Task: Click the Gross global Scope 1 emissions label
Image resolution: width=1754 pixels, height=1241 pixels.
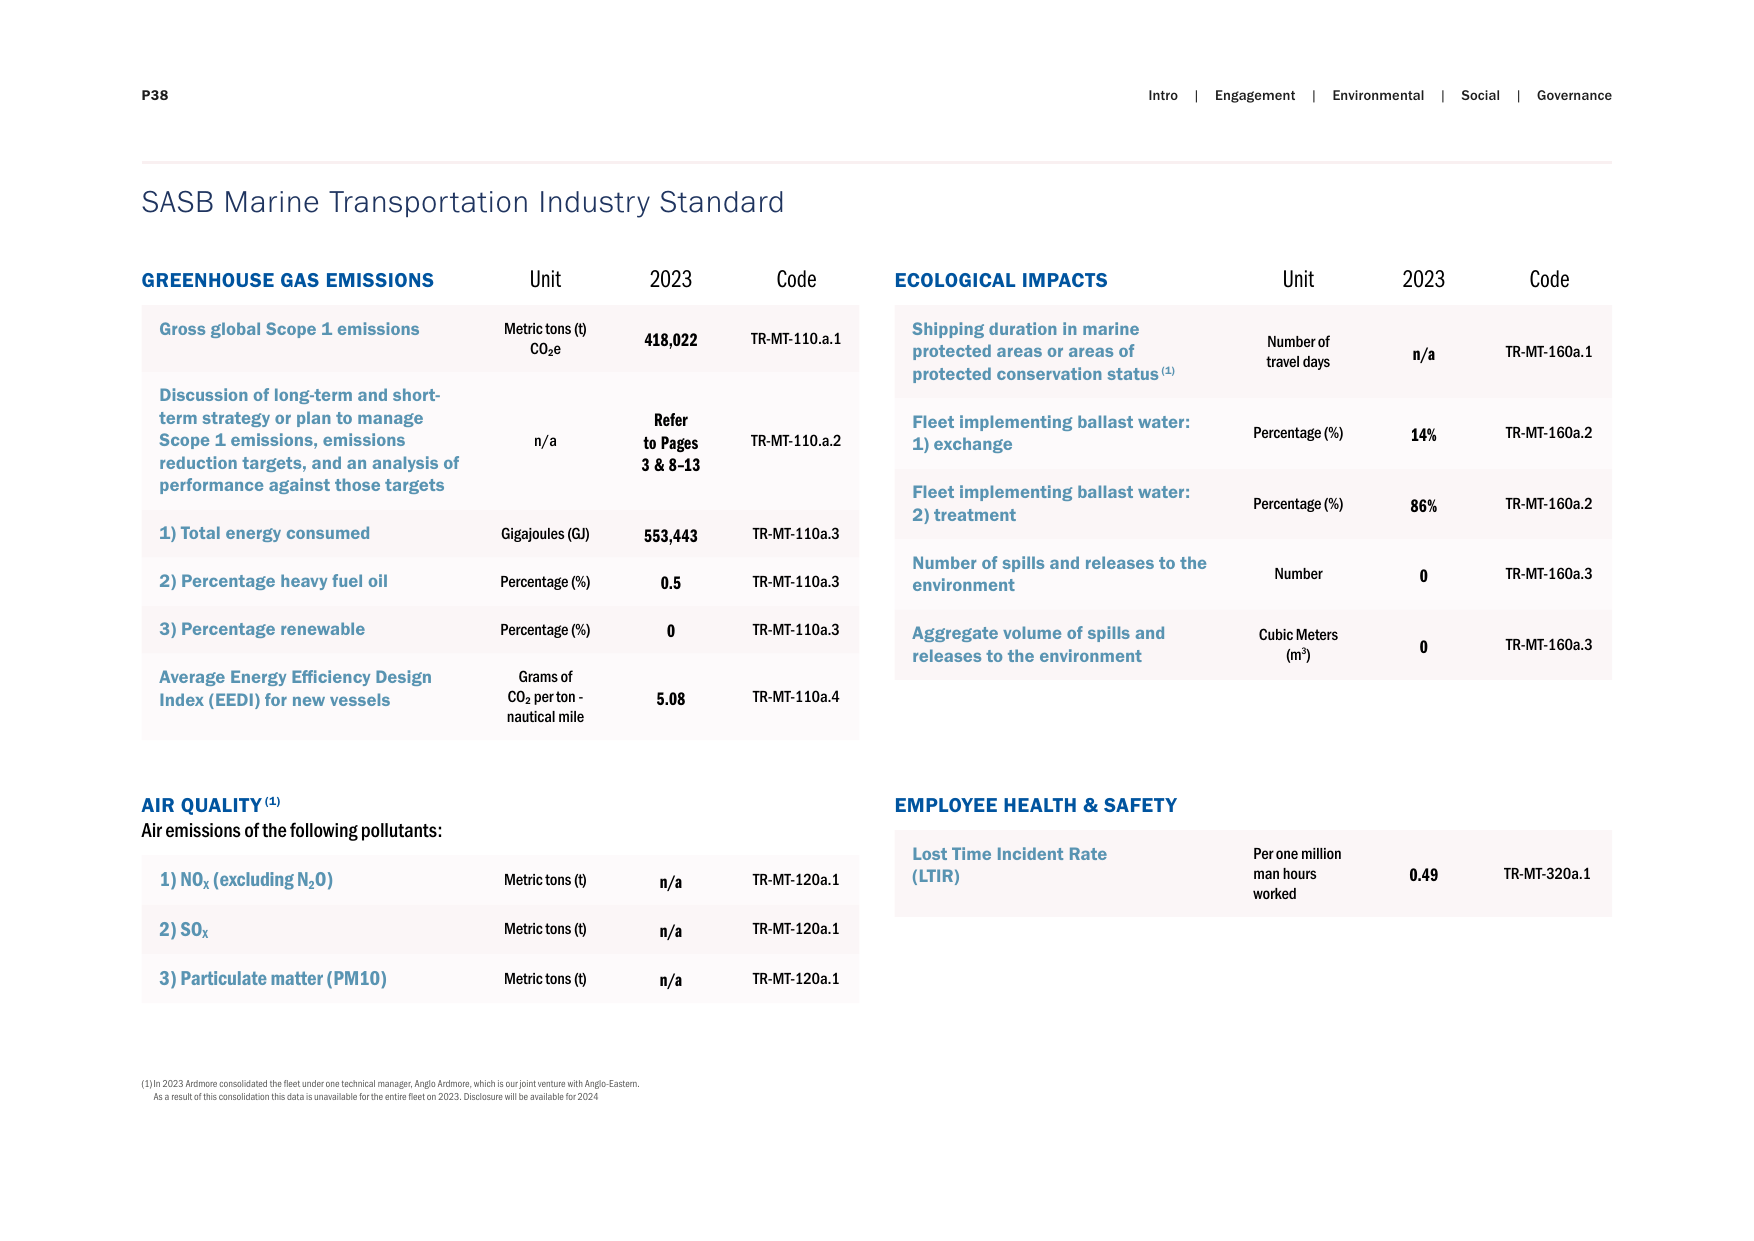Action: [289, 329]
